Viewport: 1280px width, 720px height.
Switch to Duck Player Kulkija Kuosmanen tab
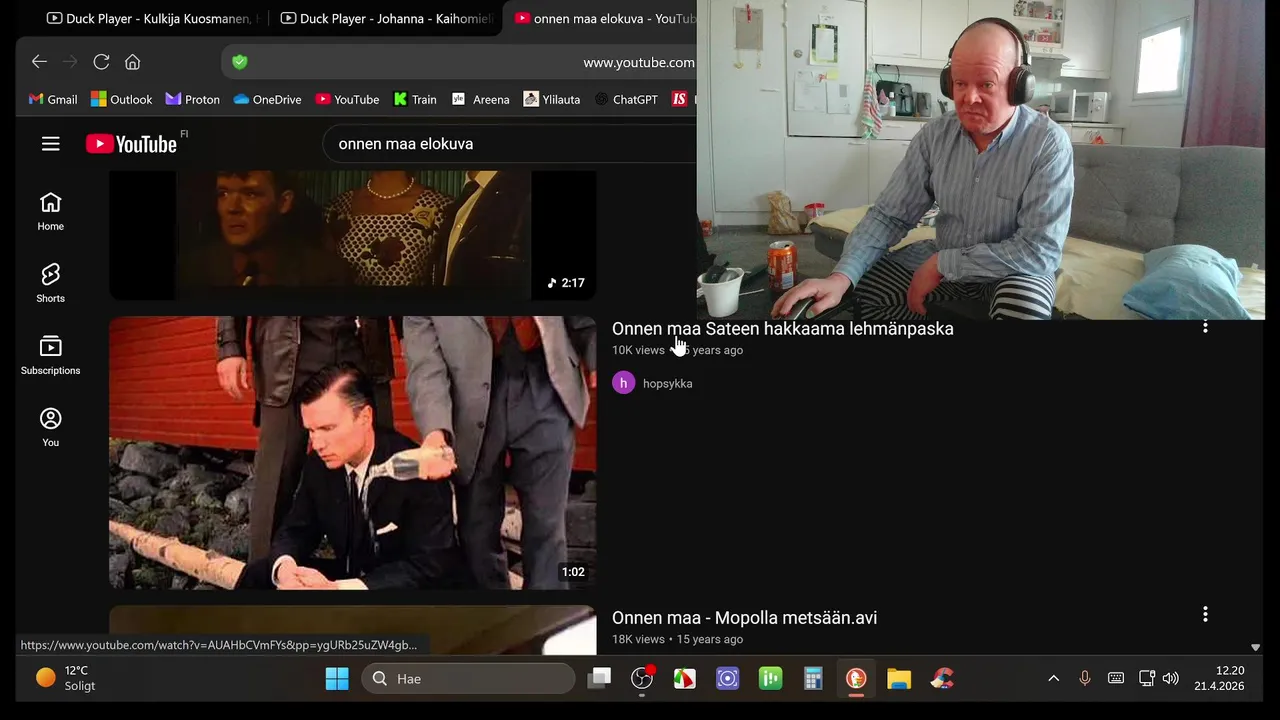click(151, 19)
